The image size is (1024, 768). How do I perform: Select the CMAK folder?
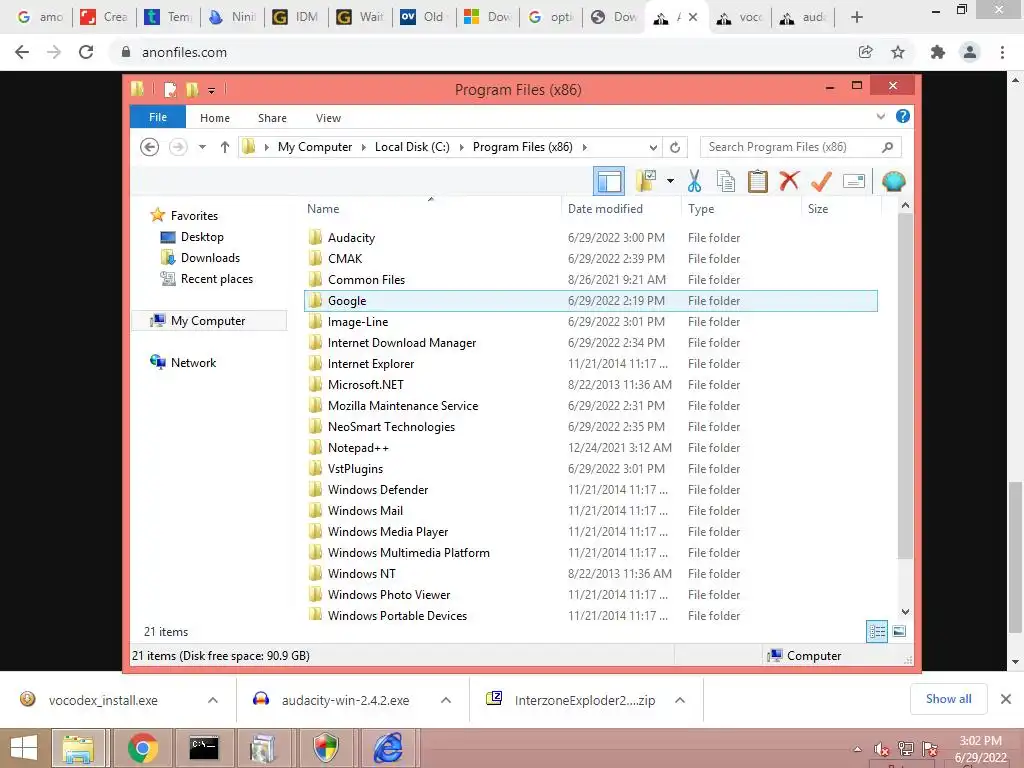pos(591,259)
